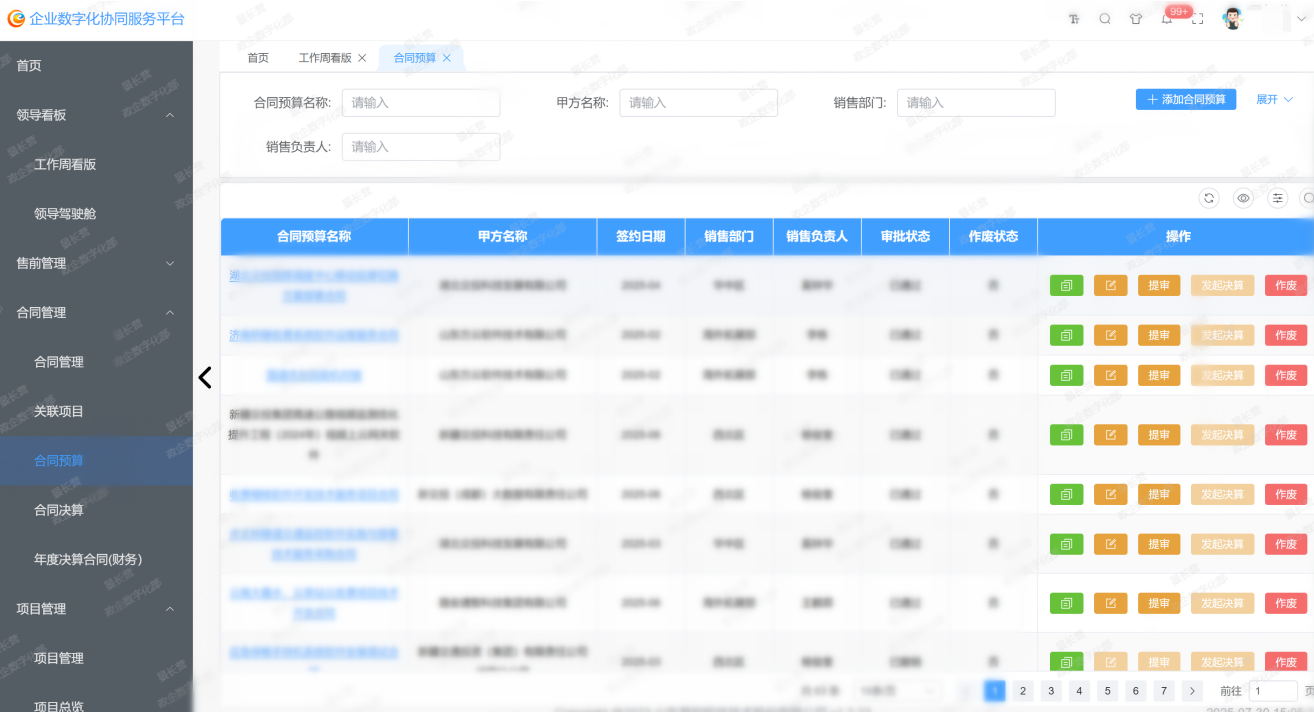
Task: Click the 添加合同预算 button
Action: pos(1186,100)
